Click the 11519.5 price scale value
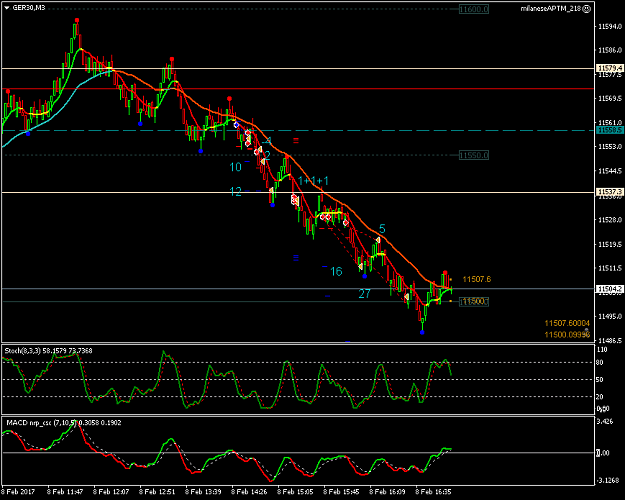 pos(610,244)
